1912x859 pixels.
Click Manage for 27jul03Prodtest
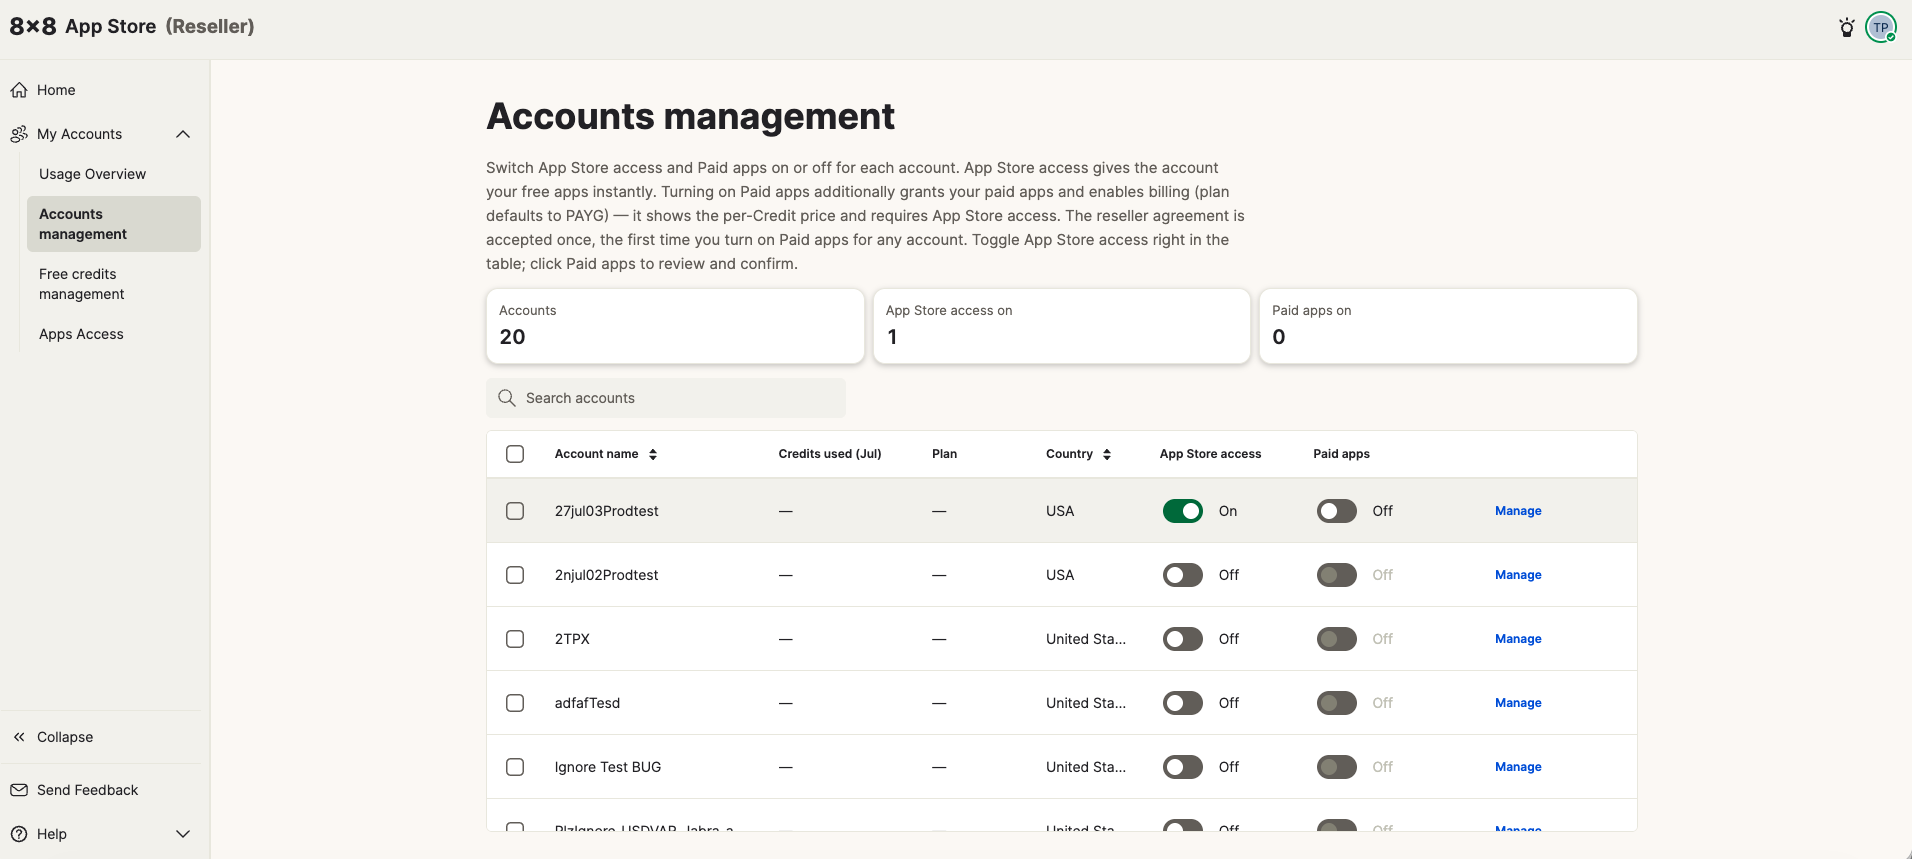tap(1518, 511)
